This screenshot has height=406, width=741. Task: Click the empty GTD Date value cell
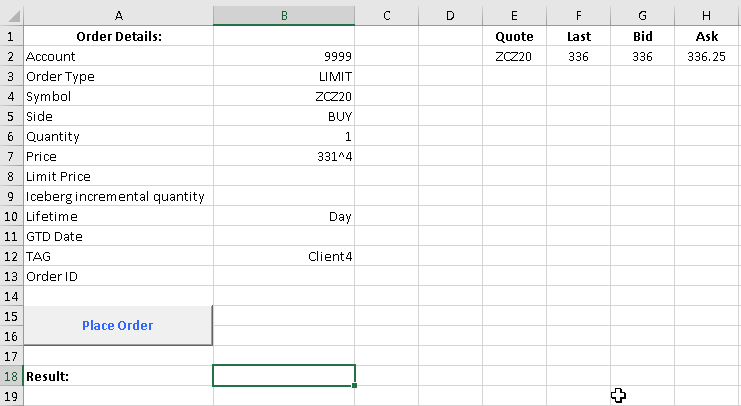click(x=284, y=236)
